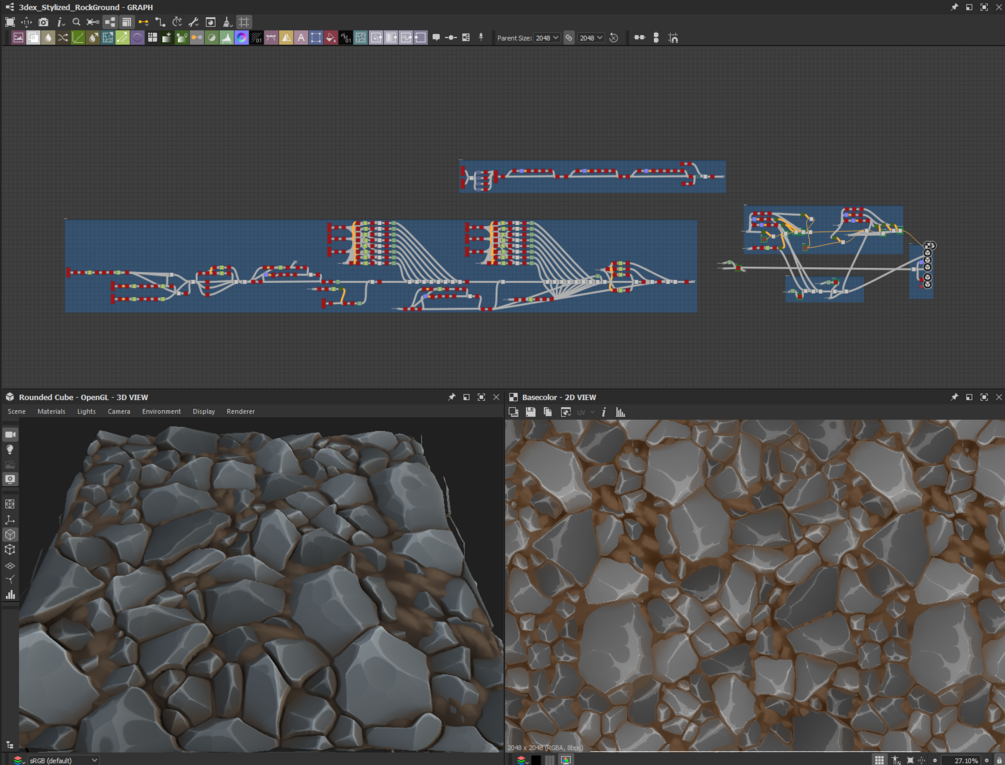Click the histogram icon in 2D view toolbar
Screen dimensions: 1005x765
click(620, 412)
